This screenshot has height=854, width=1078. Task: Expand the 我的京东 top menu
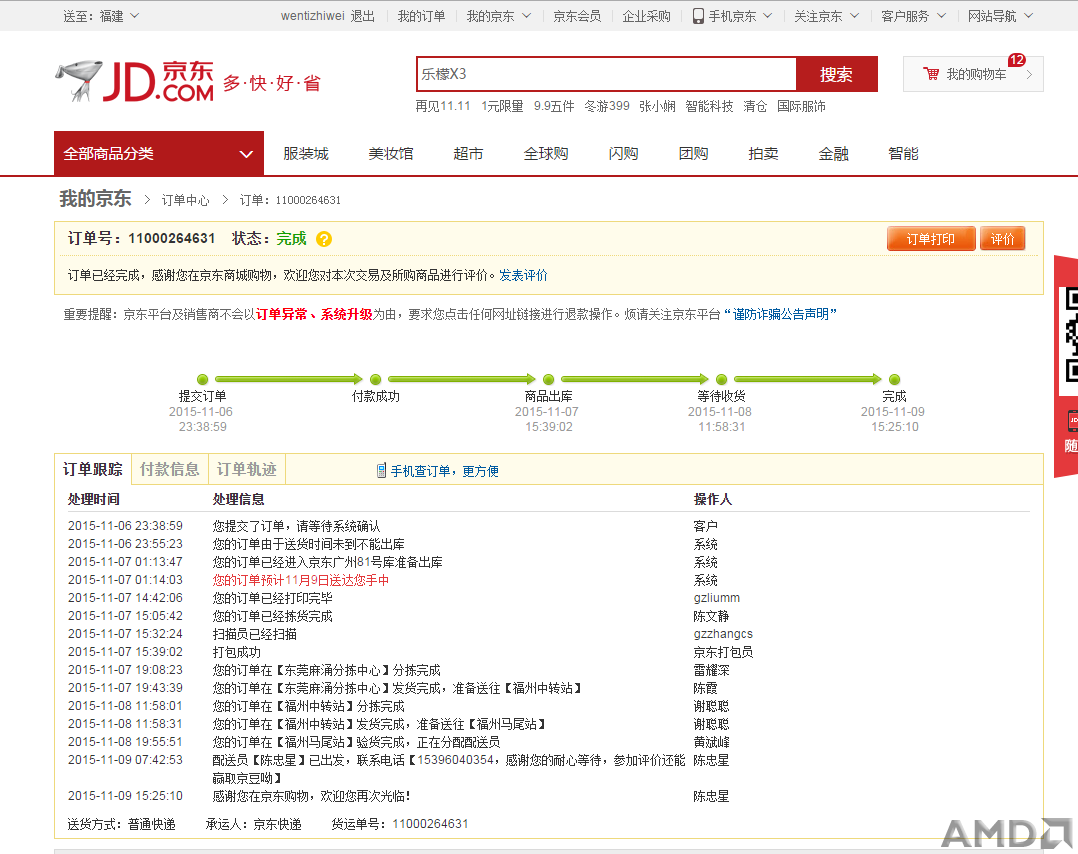pos(498,16)
